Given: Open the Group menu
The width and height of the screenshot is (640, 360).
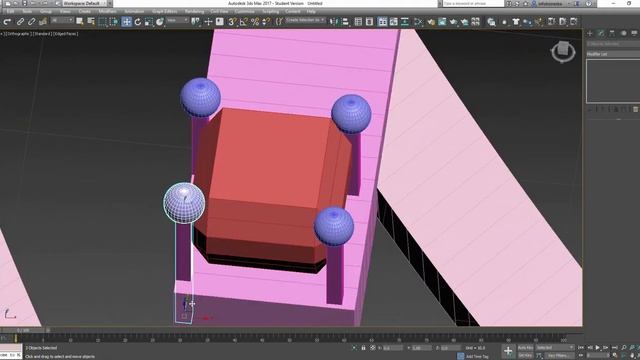Looking at the screenshot, I should click(x=46, y=11).
